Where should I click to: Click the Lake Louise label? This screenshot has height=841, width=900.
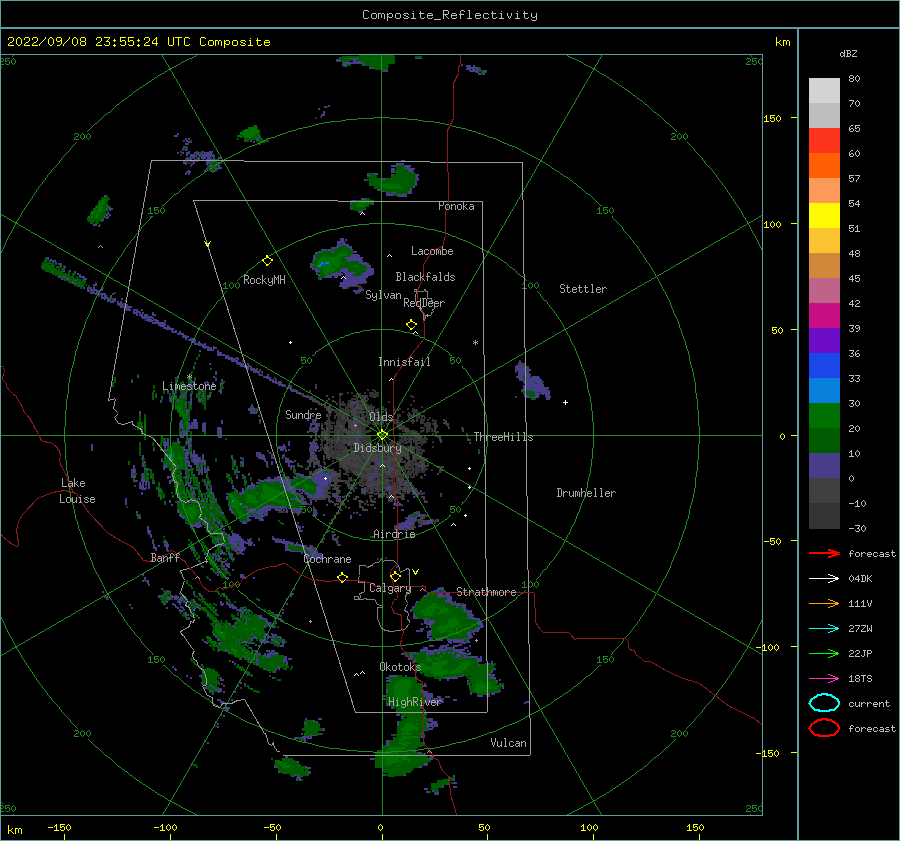coord(77,491)
